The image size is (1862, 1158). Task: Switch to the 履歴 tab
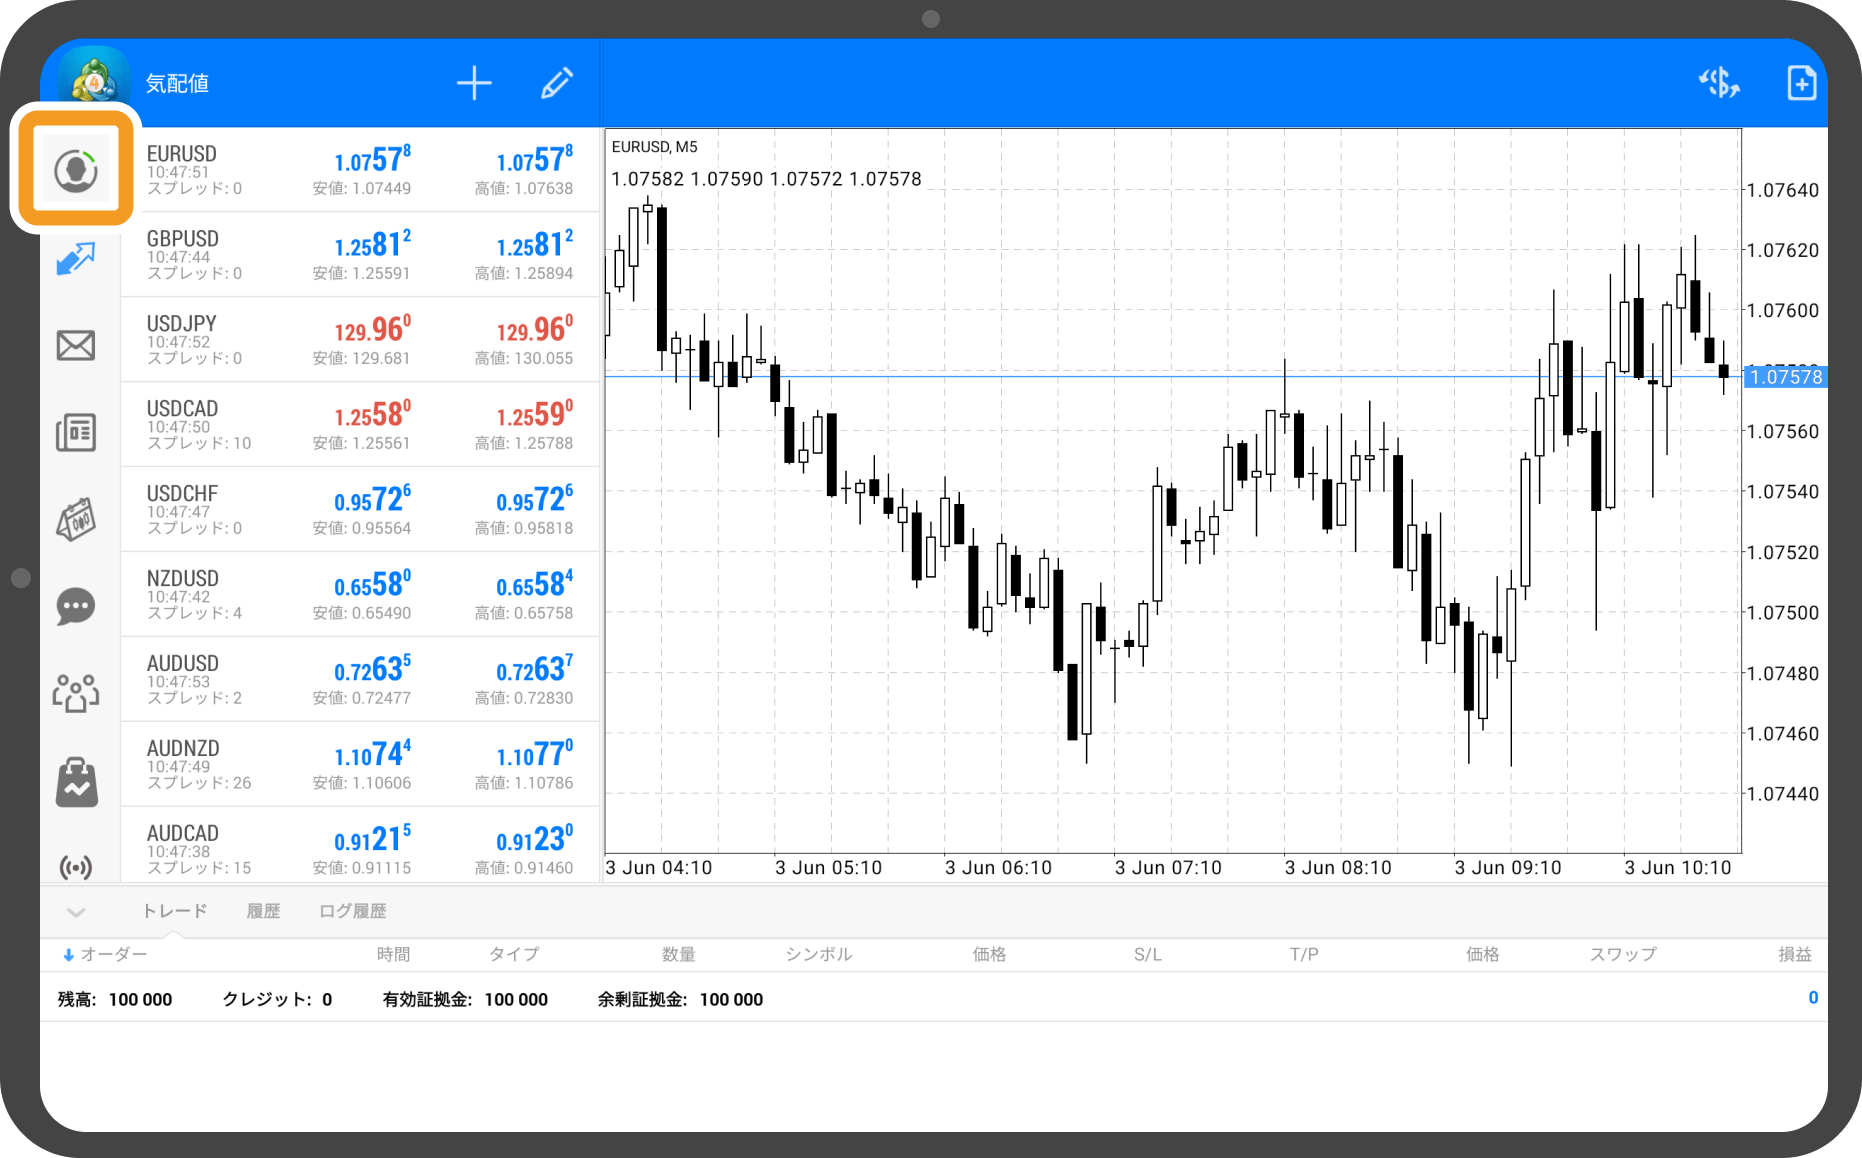(263, 911)
